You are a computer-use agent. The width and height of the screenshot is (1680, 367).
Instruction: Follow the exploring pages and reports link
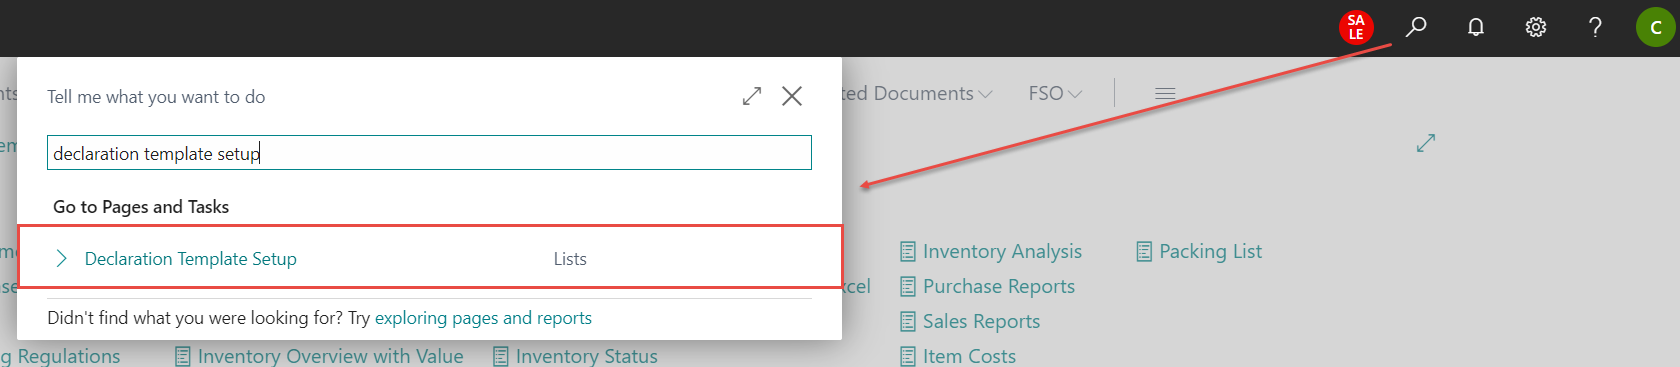(x=483, y=318)
